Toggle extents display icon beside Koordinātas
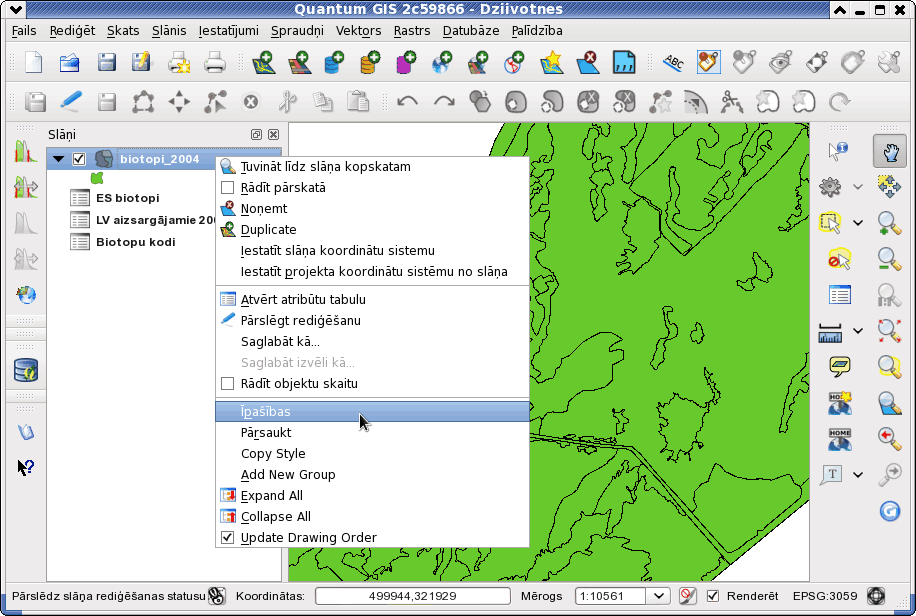The image size is (916, 616). [217, 596]
